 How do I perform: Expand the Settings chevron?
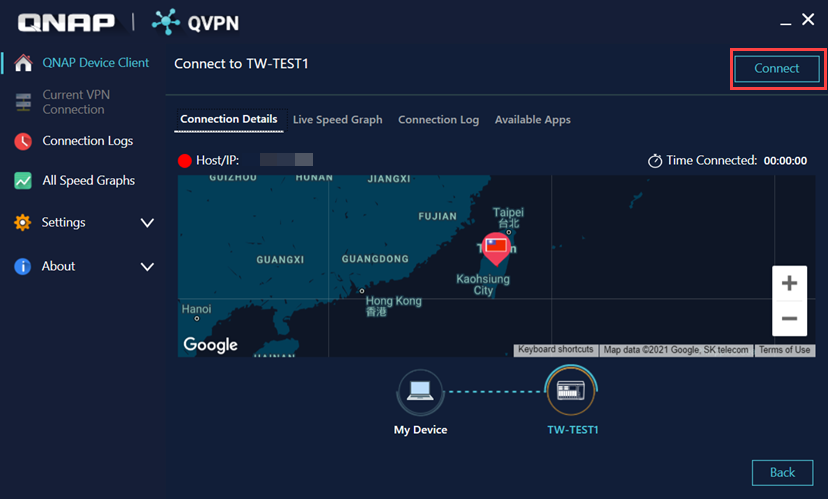[x=147, y=223]
